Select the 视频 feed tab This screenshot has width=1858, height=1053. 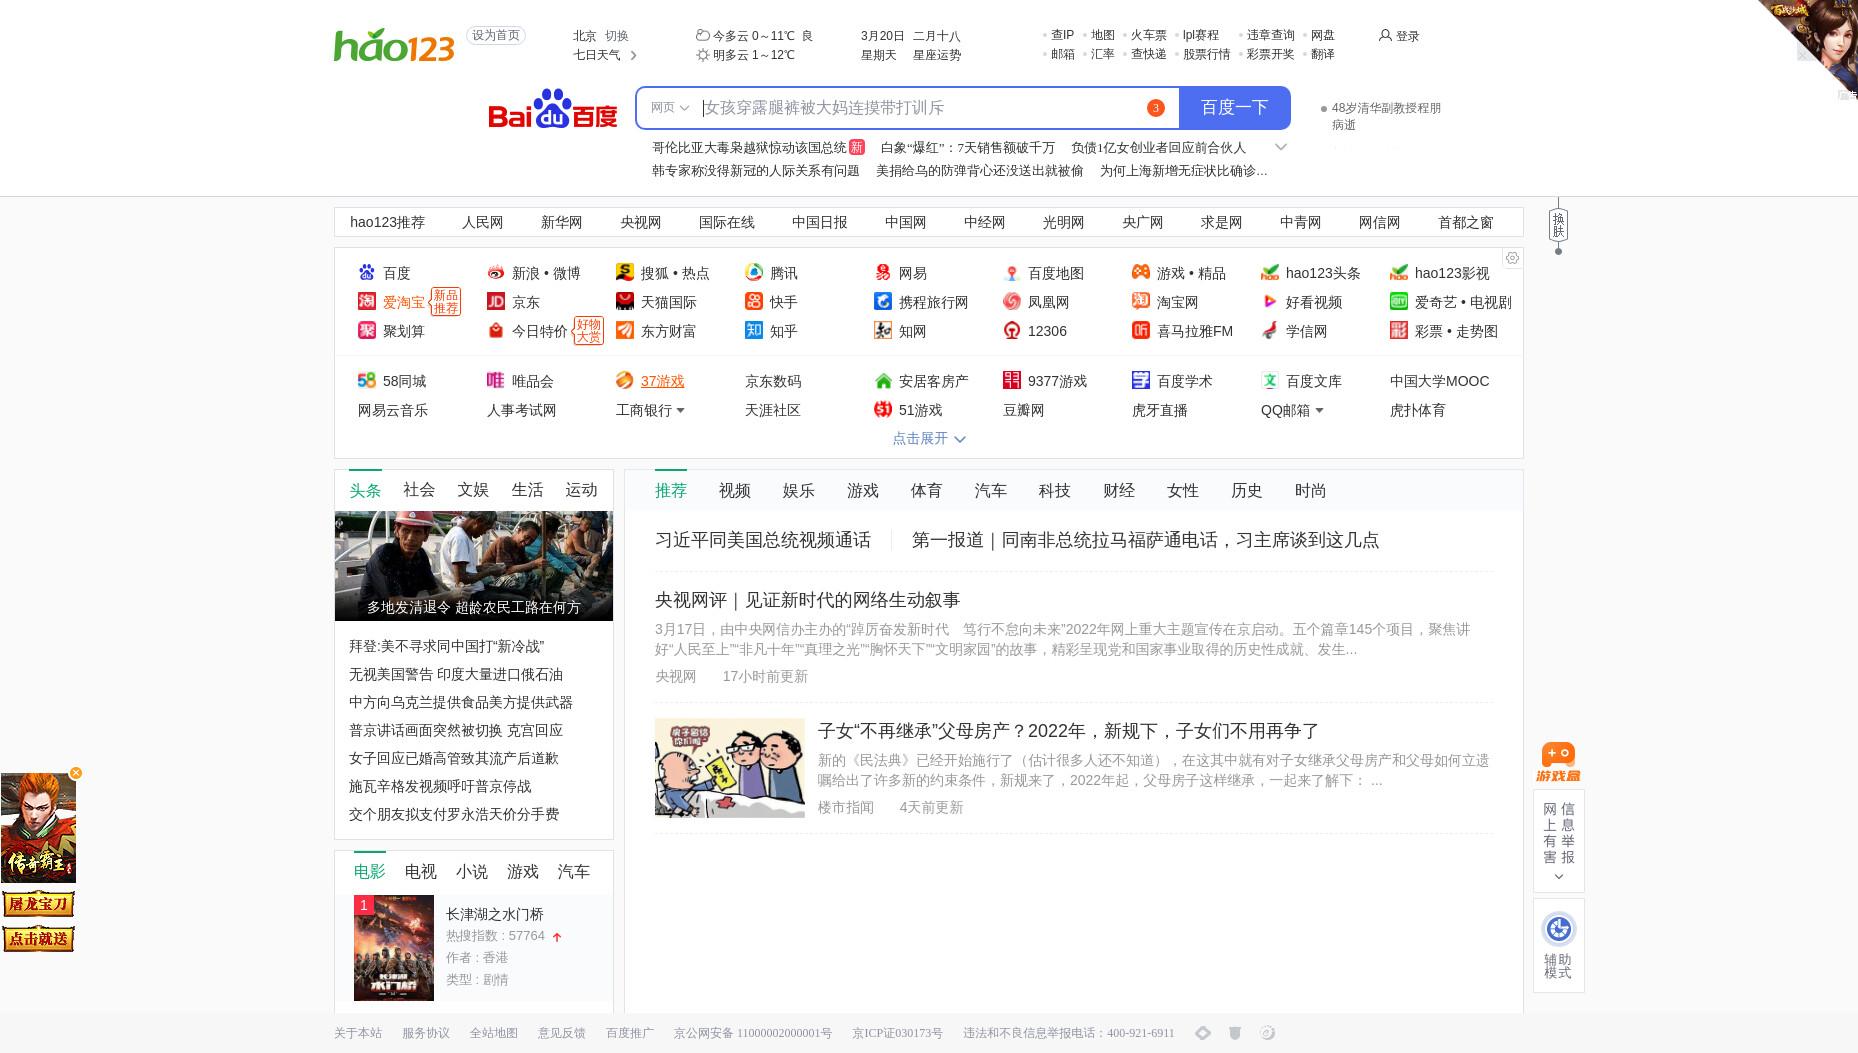point(734,490)
